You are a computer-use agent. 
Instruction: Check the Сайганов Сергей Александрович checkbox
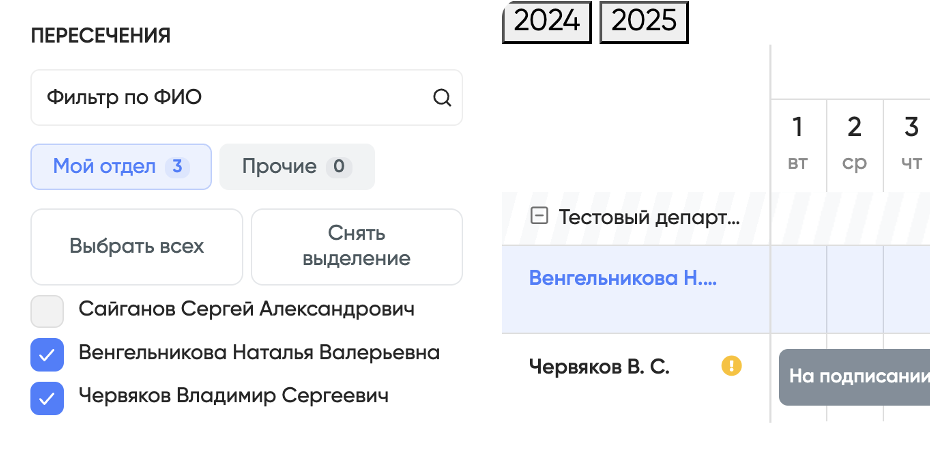47,312
